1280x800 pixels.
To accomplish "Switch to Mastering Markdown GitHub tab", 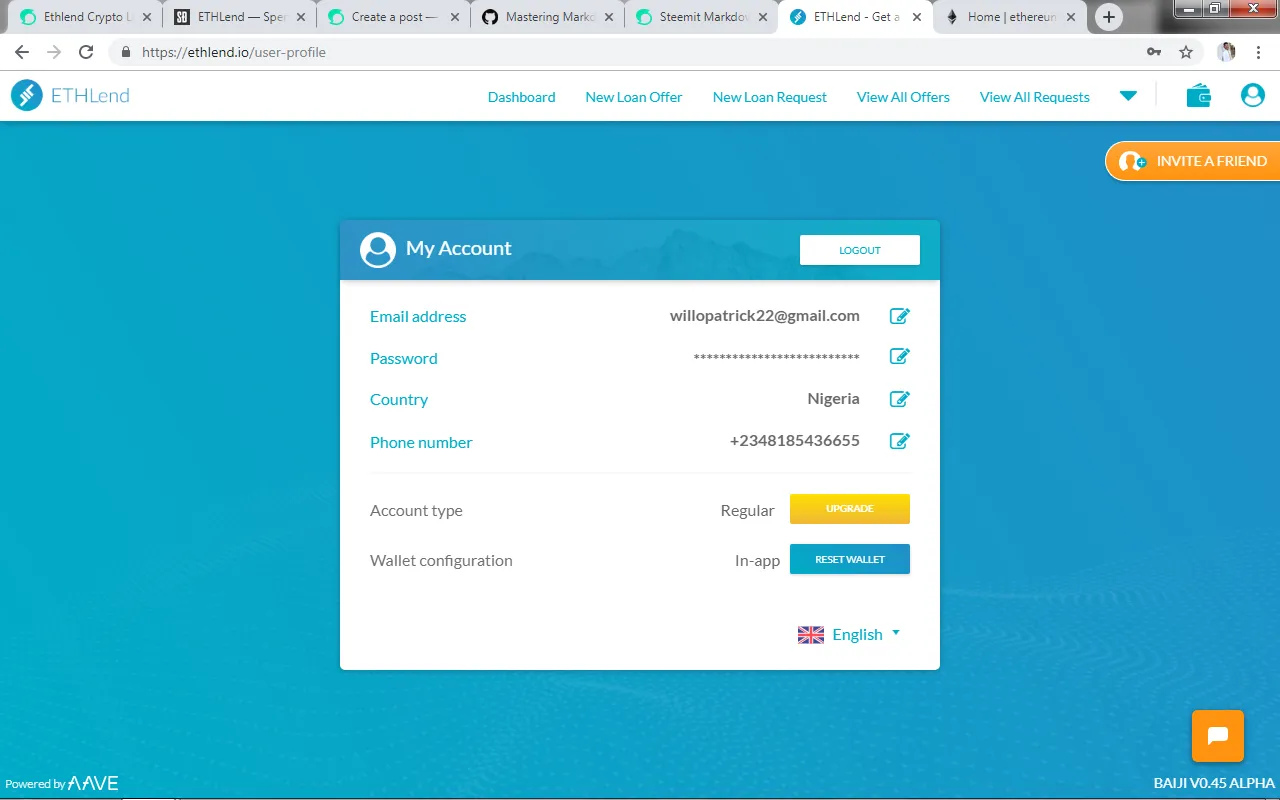I will pyautogui.click(x=545, y=17).
